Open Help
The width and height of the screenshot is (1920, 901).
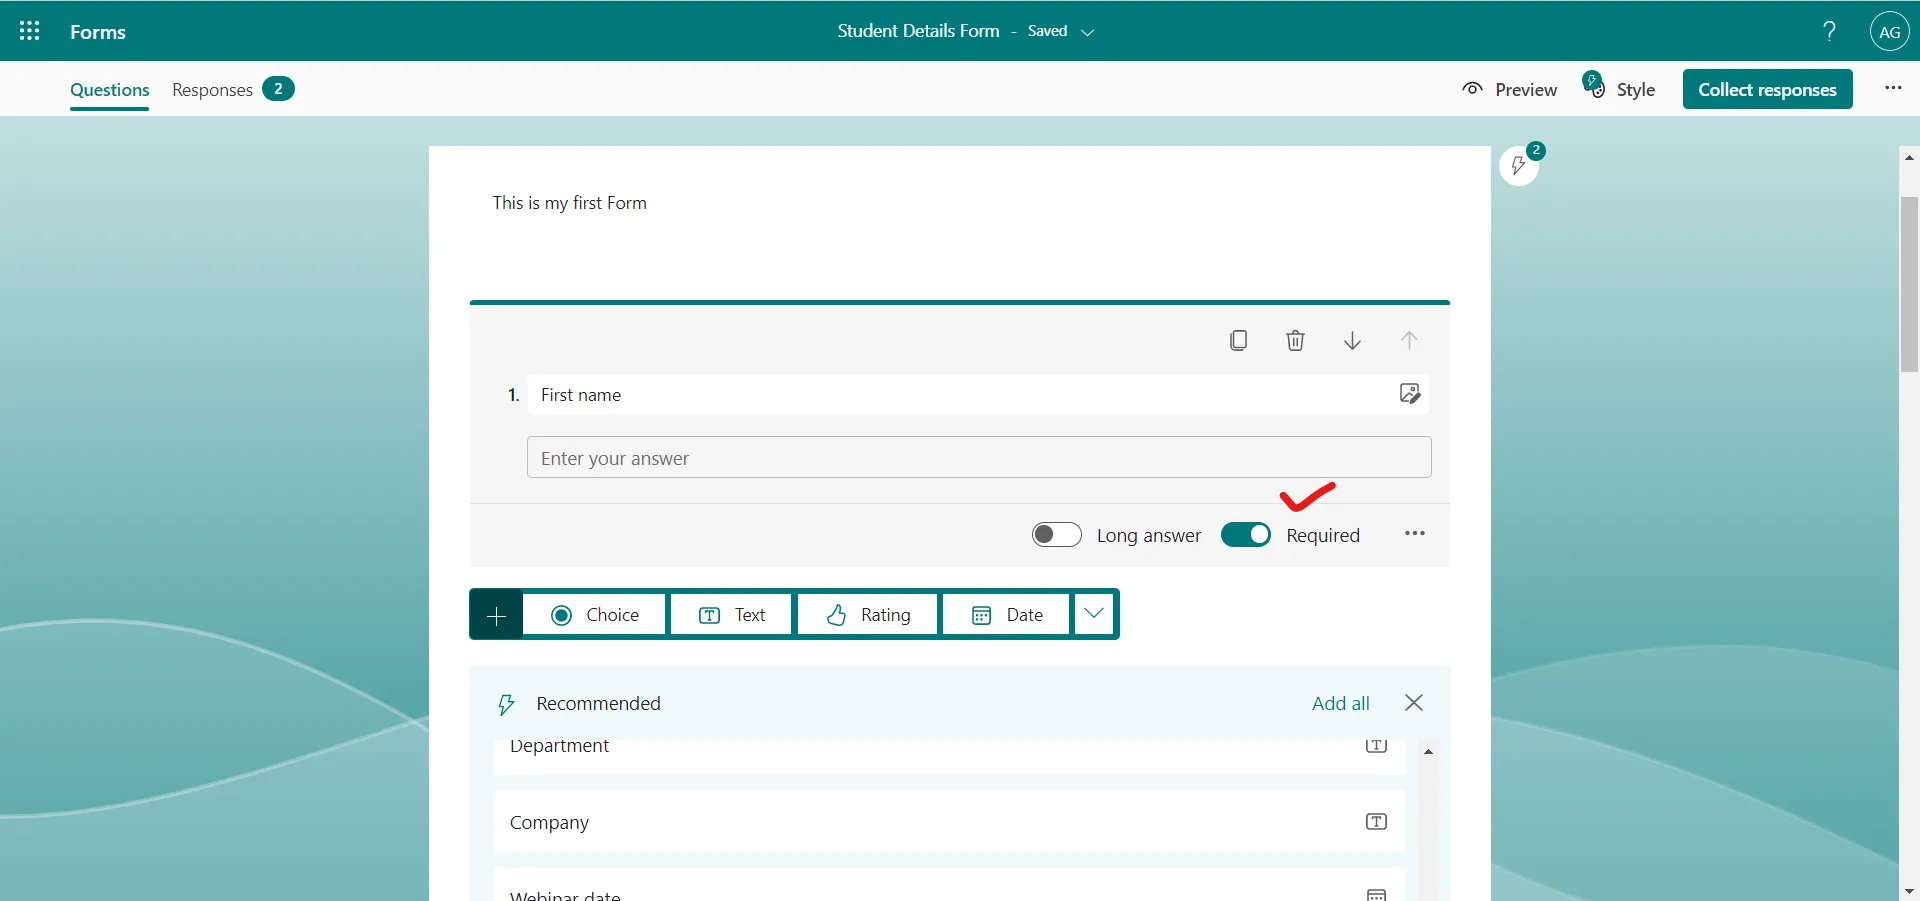click(x=1829, y=30)
